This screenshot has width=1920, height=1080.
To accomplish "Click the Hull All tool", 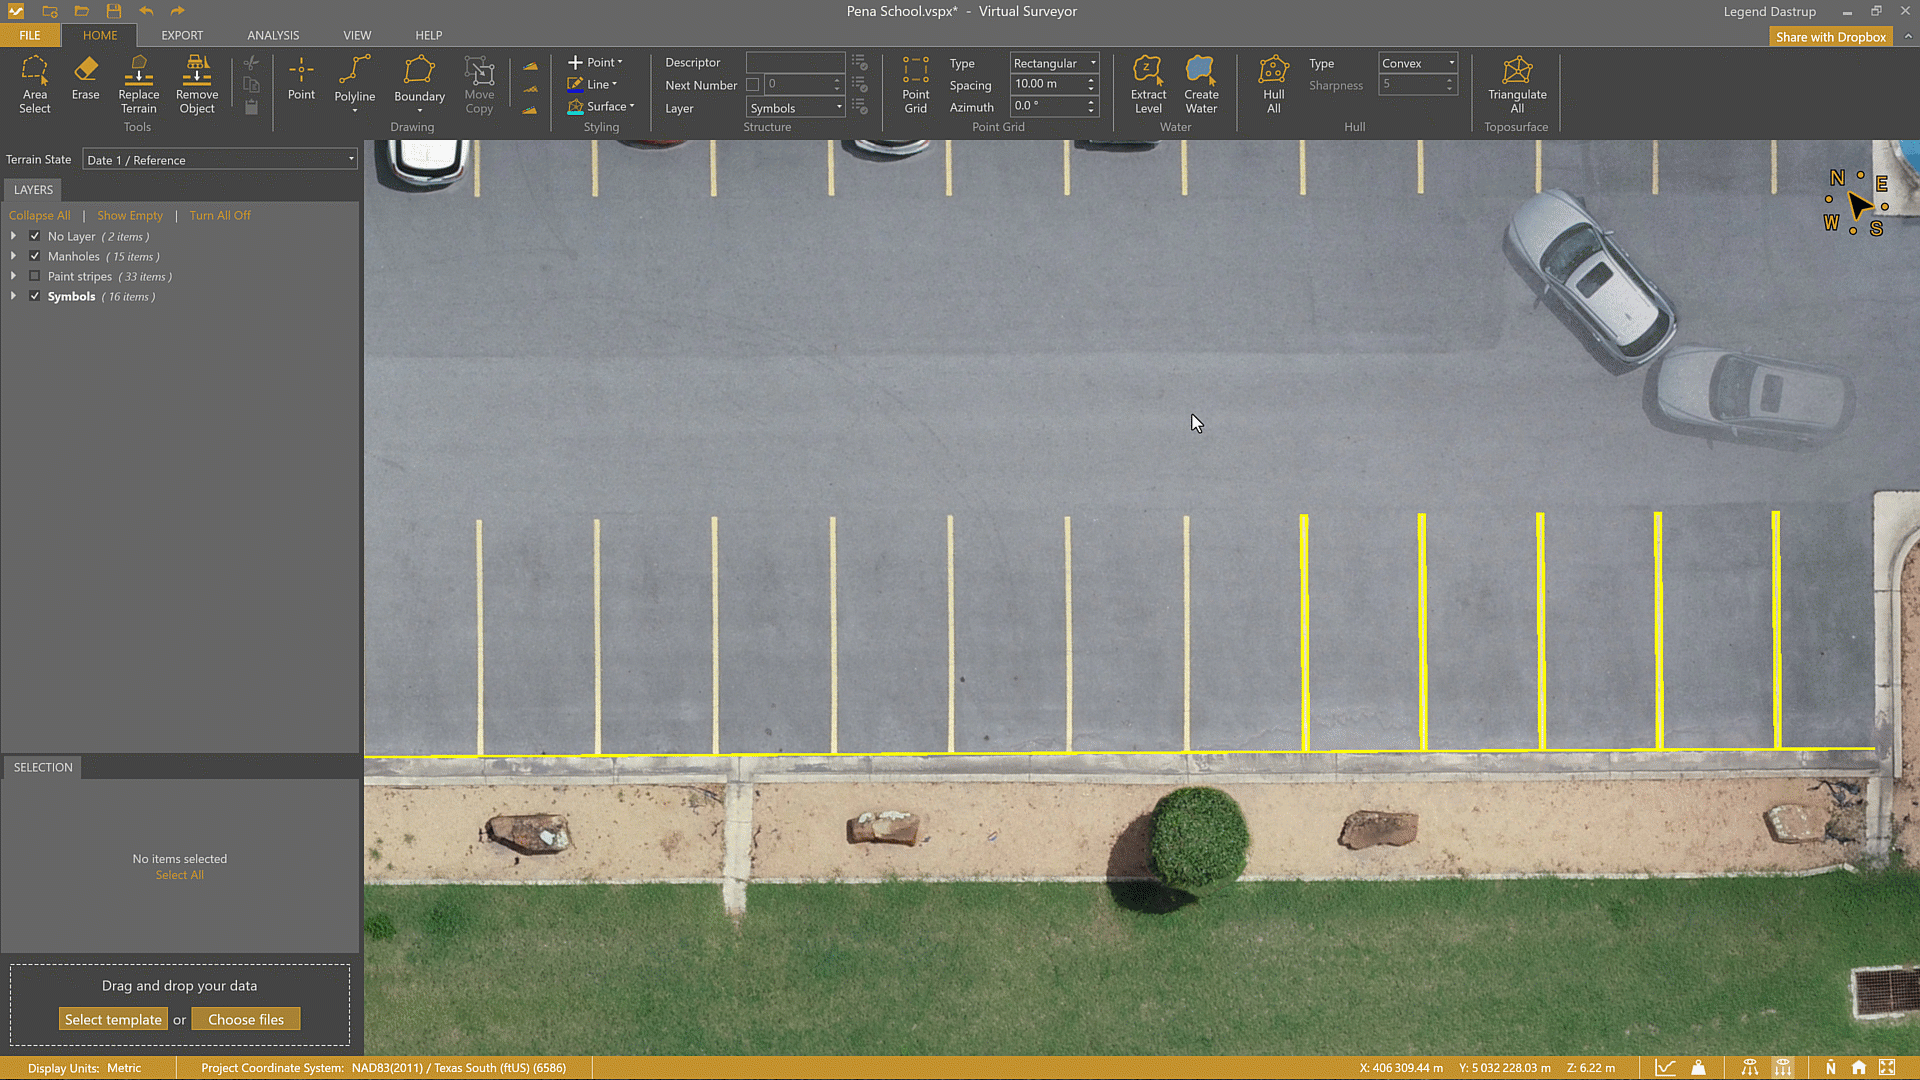I will tap(1273, 84).
